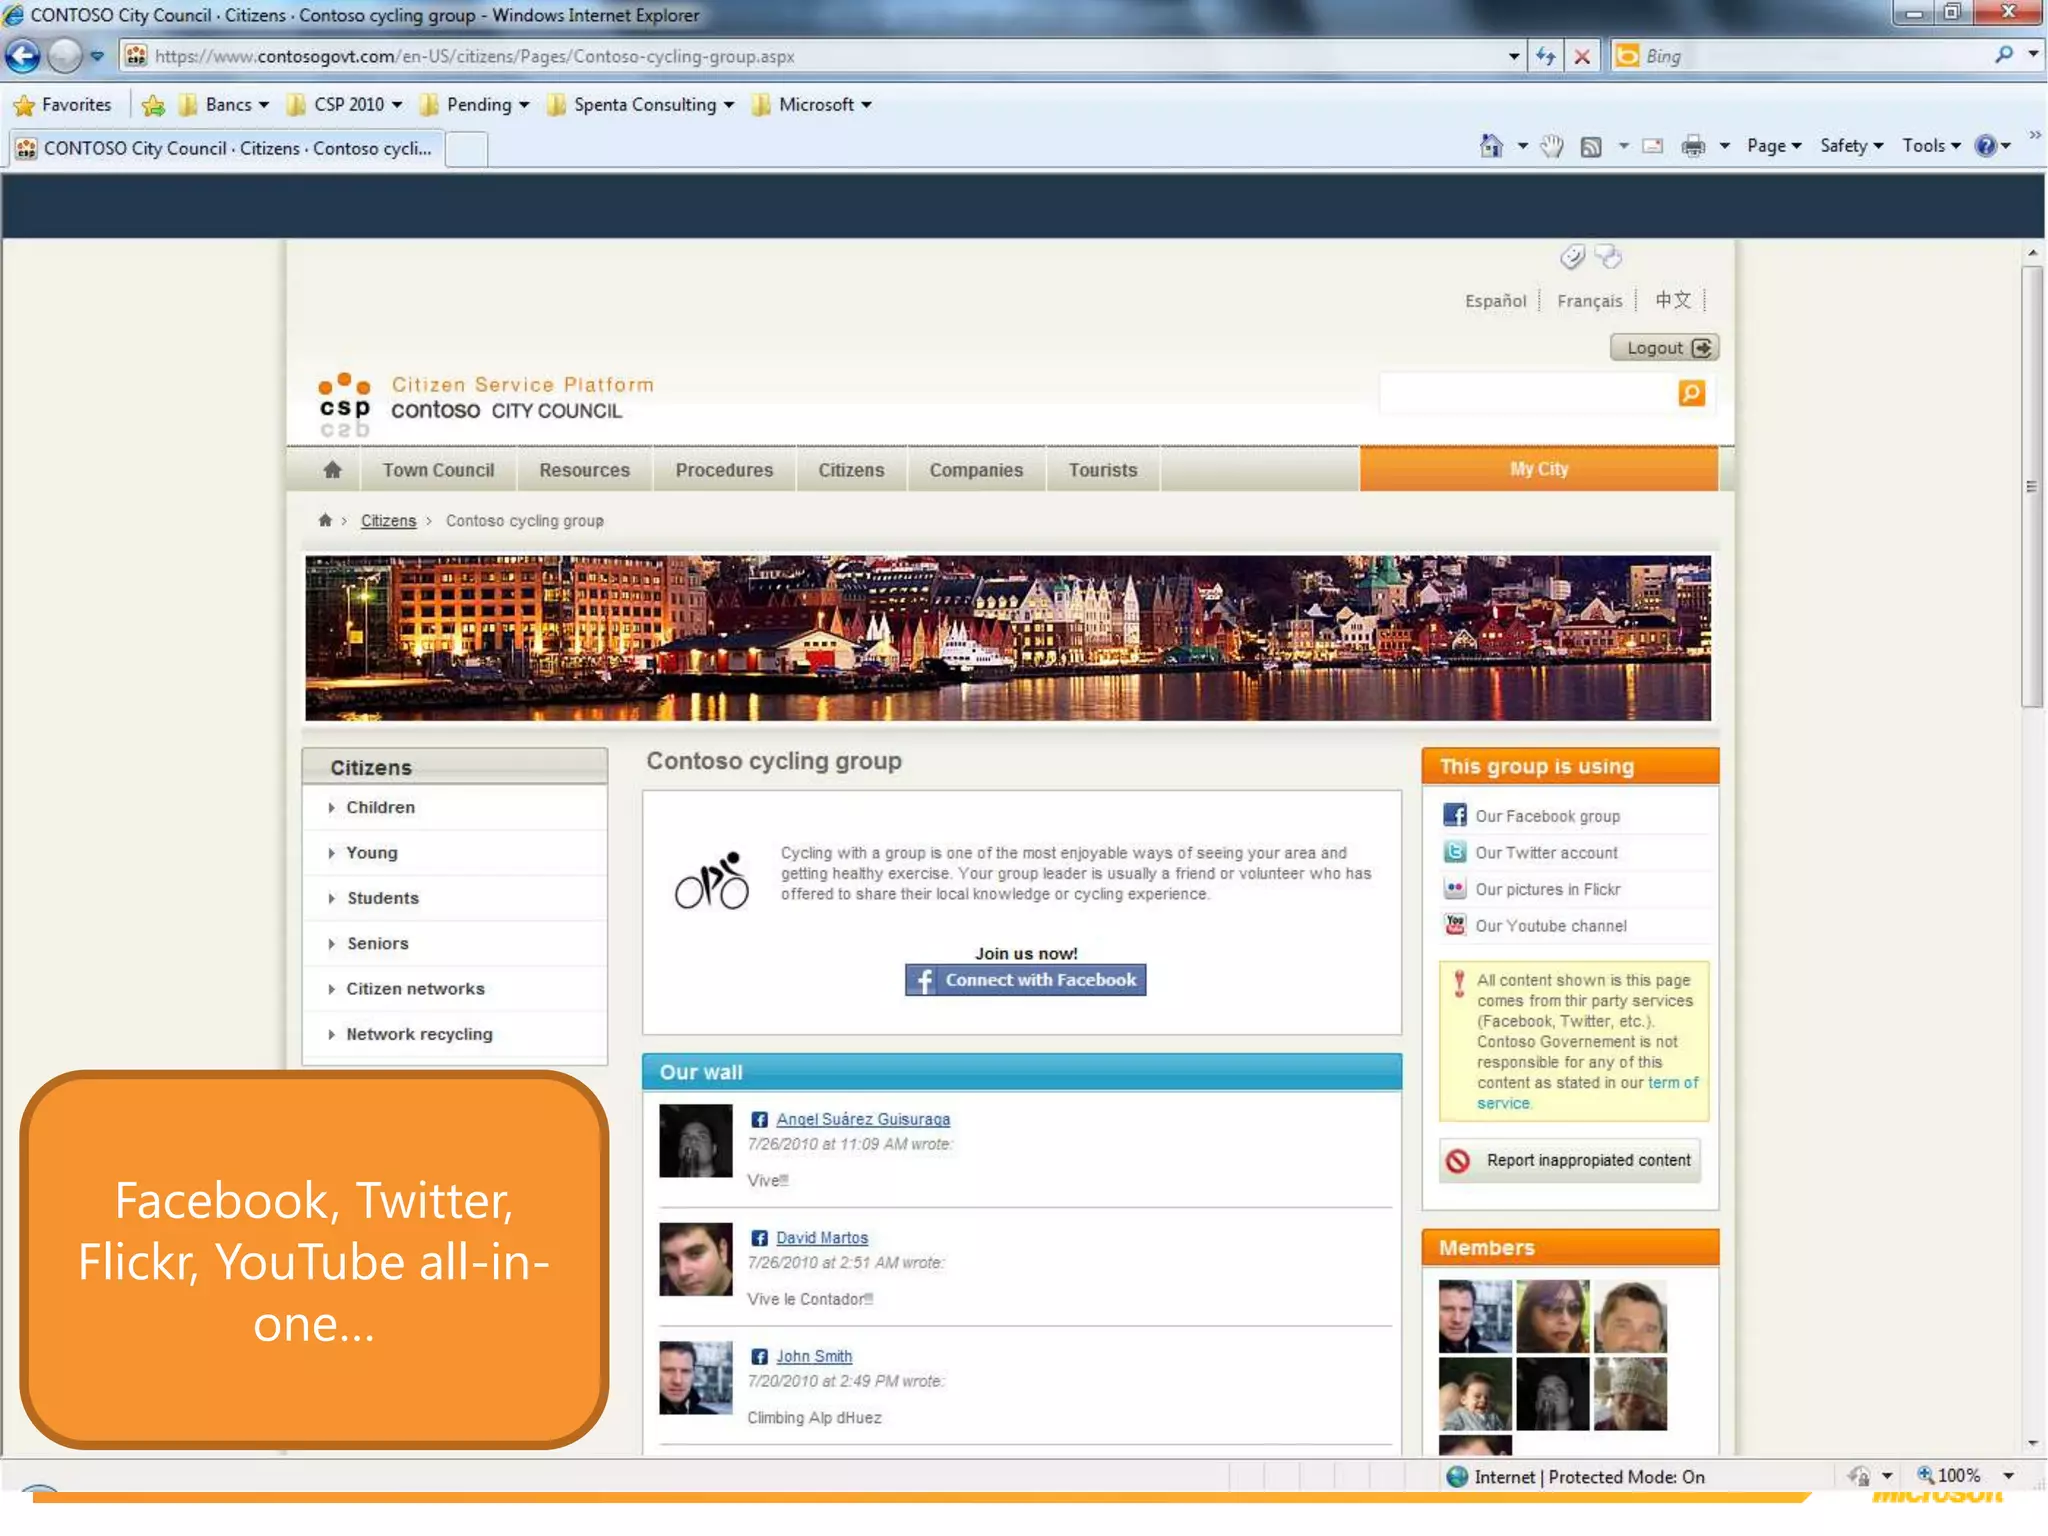Click the RSS feeds toolbar icon
The width and height of the screenshot is (2048, 1536).
coord(1590,146)
